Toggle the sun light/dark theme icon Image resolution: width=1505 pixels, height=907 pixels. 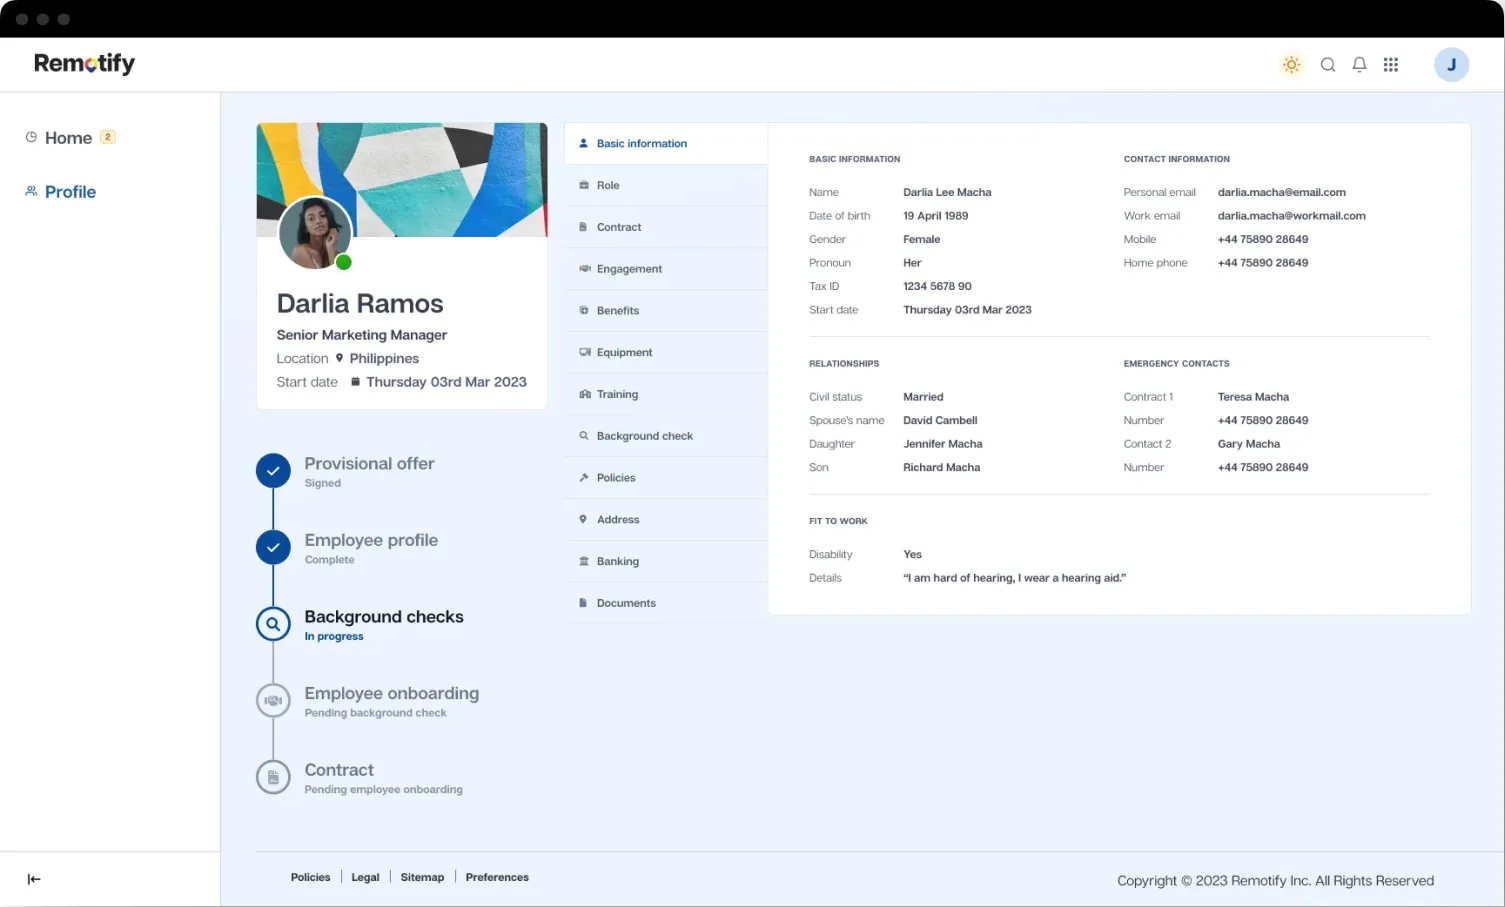coord(1291,65)
